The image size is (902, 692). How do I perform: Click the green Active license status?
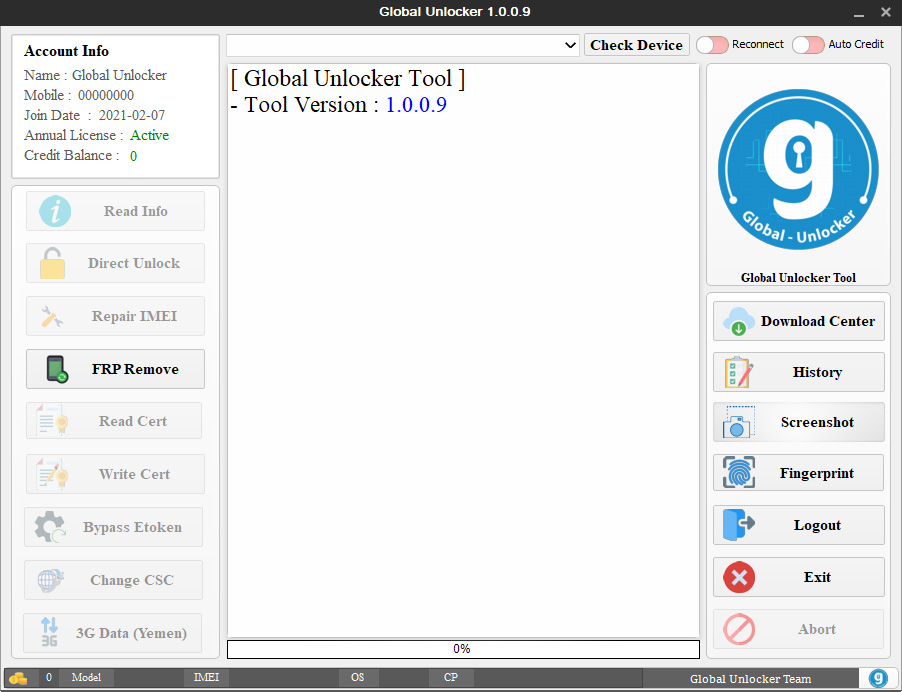[150, 135]
